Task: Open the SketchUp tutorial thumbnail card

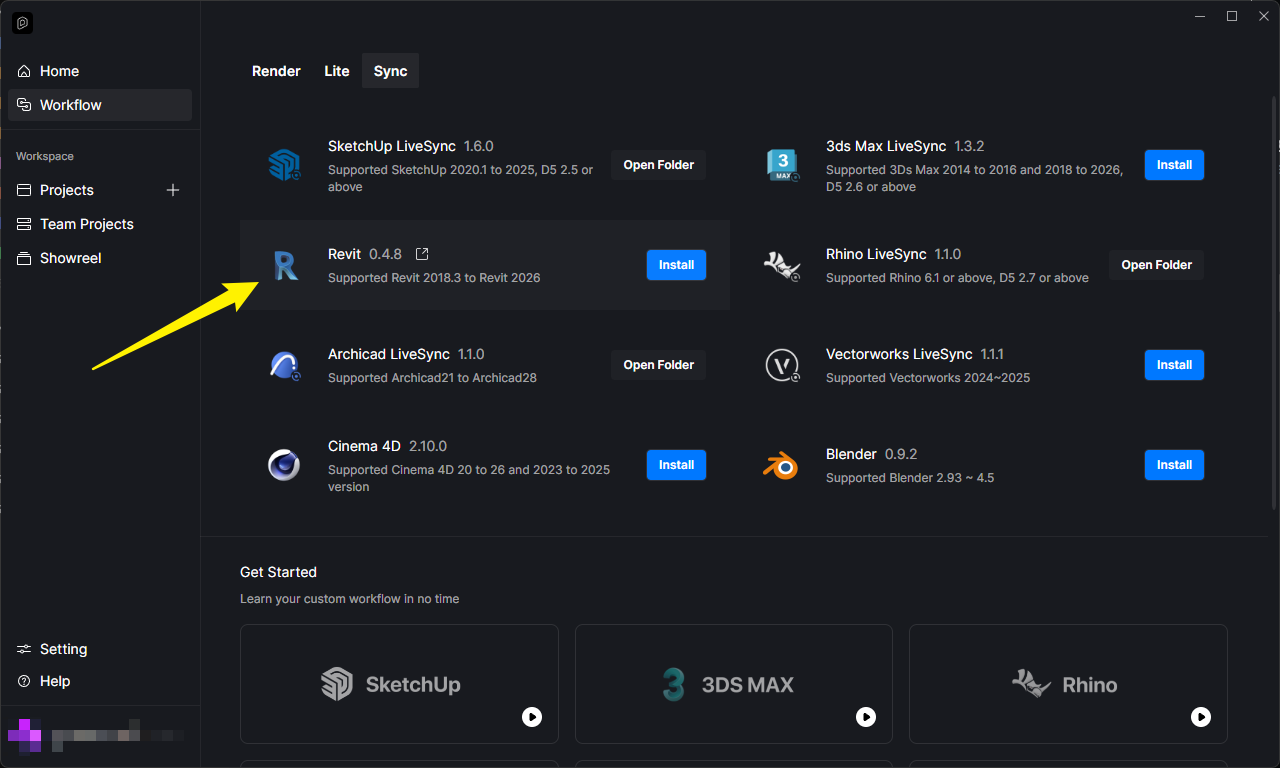Action: point(399,684)
